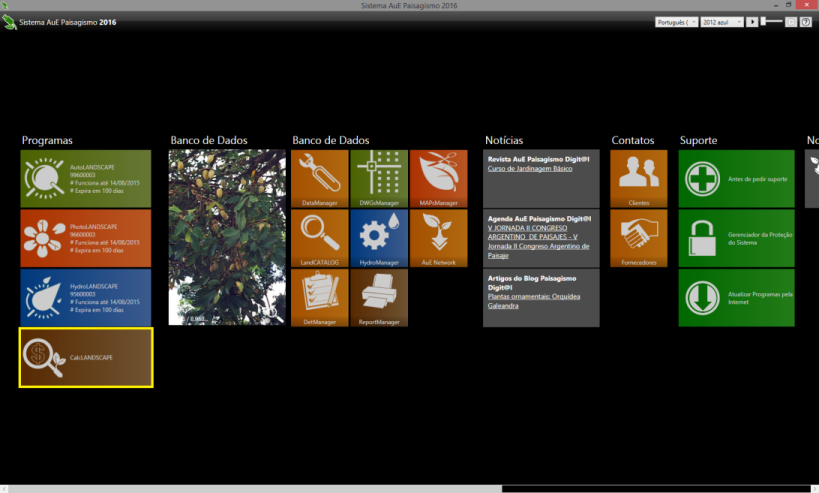Open the DWGsManager tile
819x493 pixels.
pyautogui.click(x=379, y=179)
